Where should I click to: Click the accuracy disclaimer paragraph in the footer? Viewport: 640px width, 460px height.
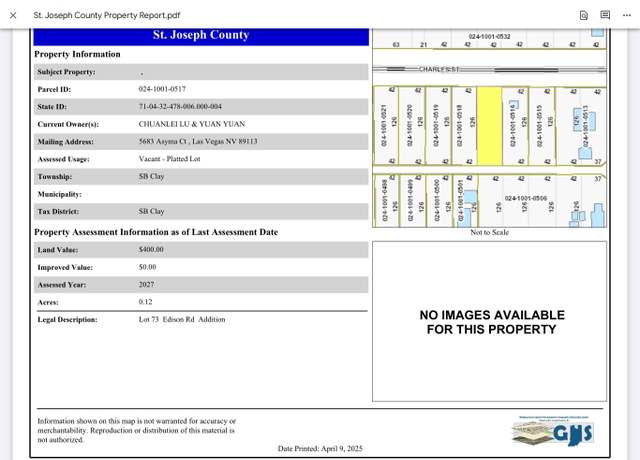137,430
